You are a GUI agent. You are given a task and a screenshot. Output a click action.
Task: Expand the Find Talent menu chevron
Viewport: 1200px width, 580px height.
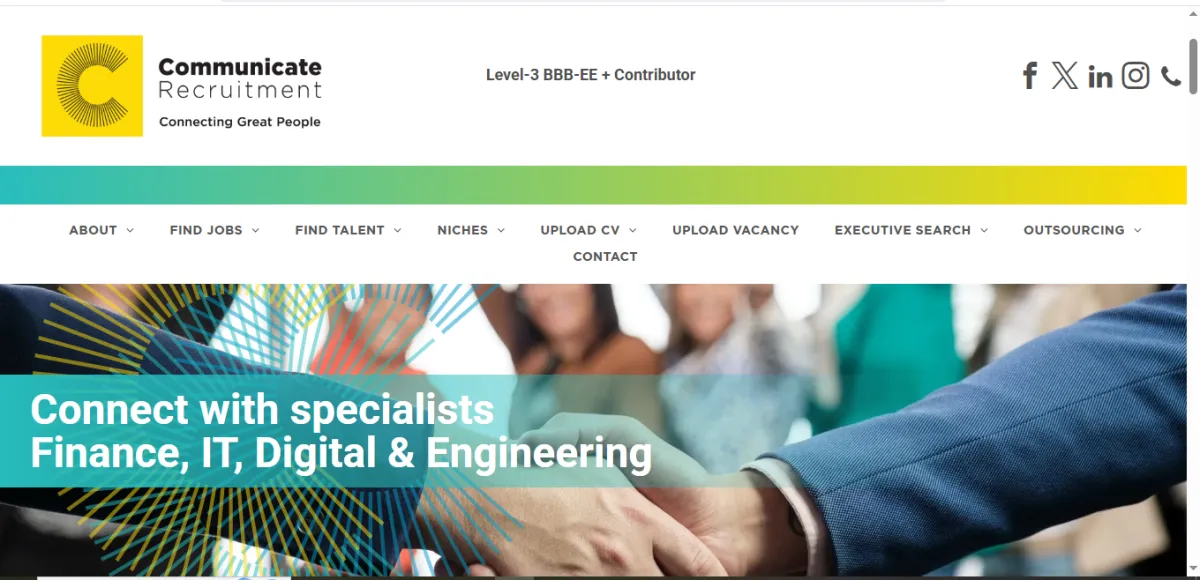397,230
